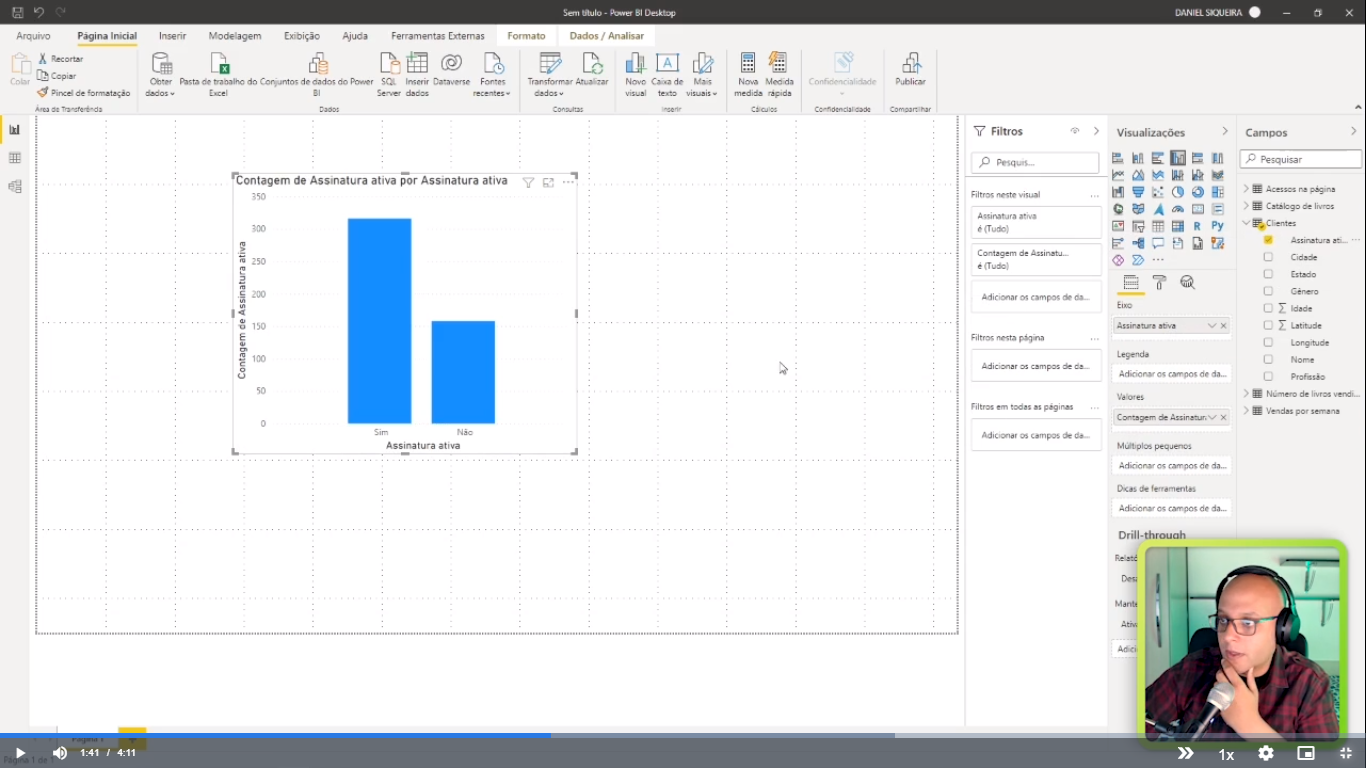Image resolution: width=1366 pixels, height=768 pixels.
Task: Insert the gauge visual
Action: pyautogui.click(x=1178, y=209)
